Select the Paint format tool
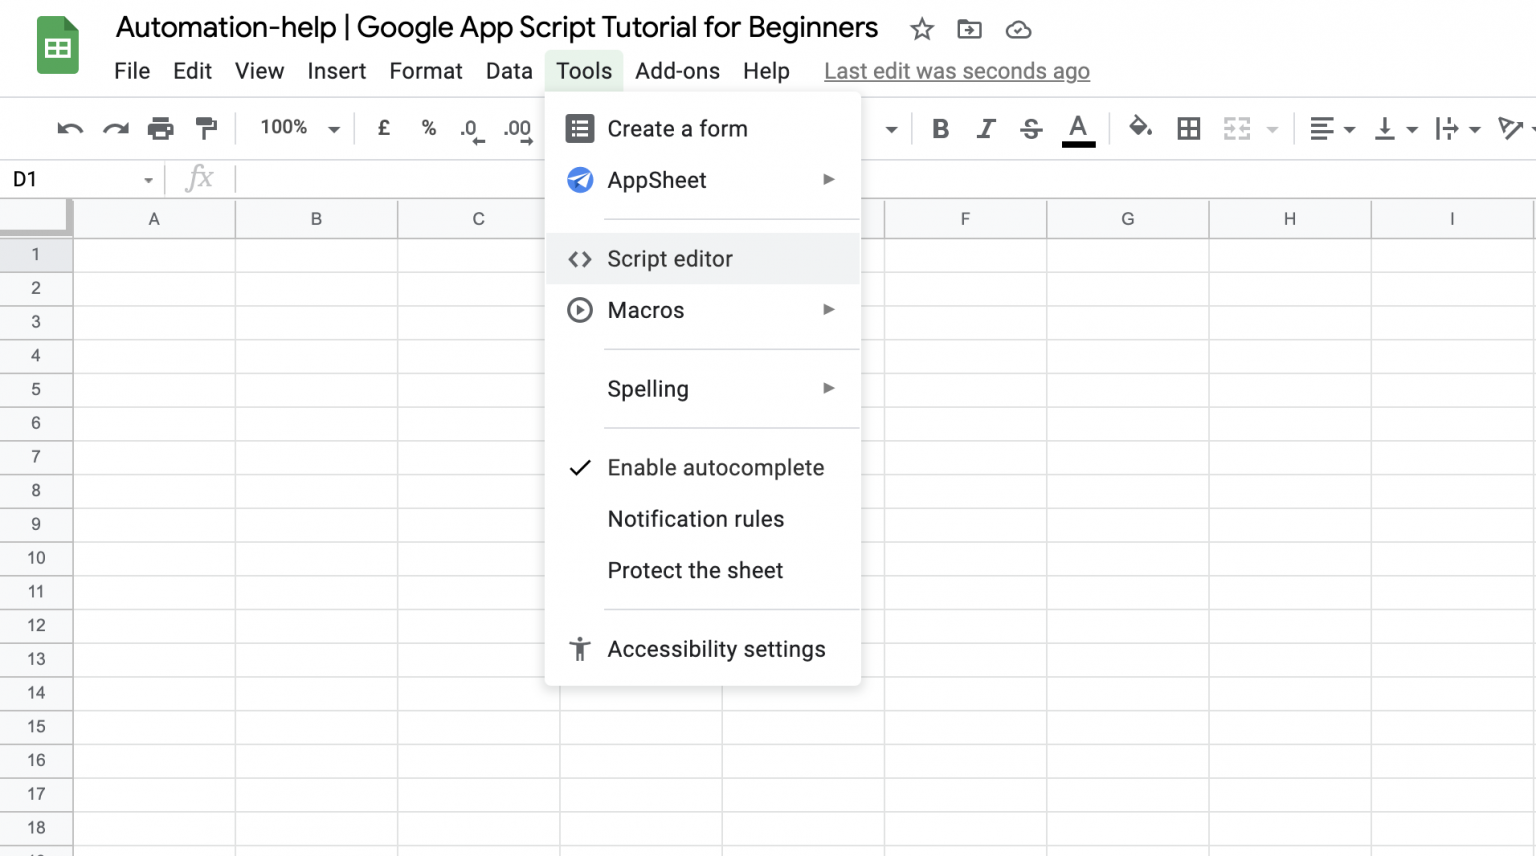The height and width of the screenshot is (856, 1536). coord(206,128)
